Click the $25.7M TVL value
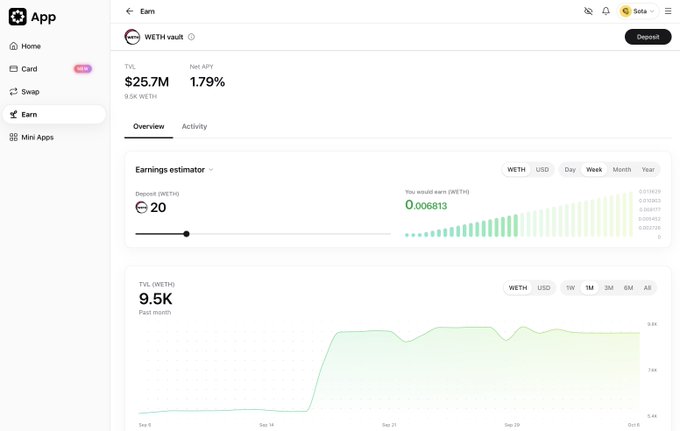Screen dimensions: 680x431 (147, 82)
